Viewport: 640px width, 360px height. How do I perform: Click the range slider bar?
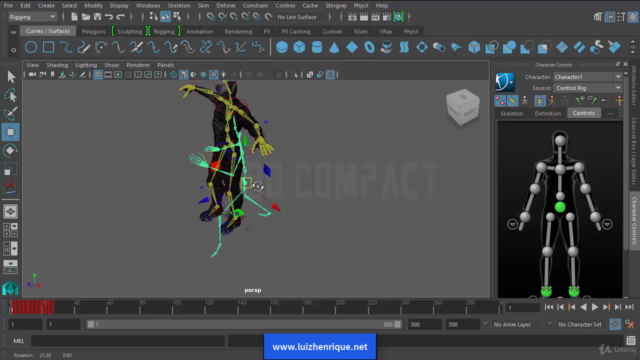click(244, 324)
